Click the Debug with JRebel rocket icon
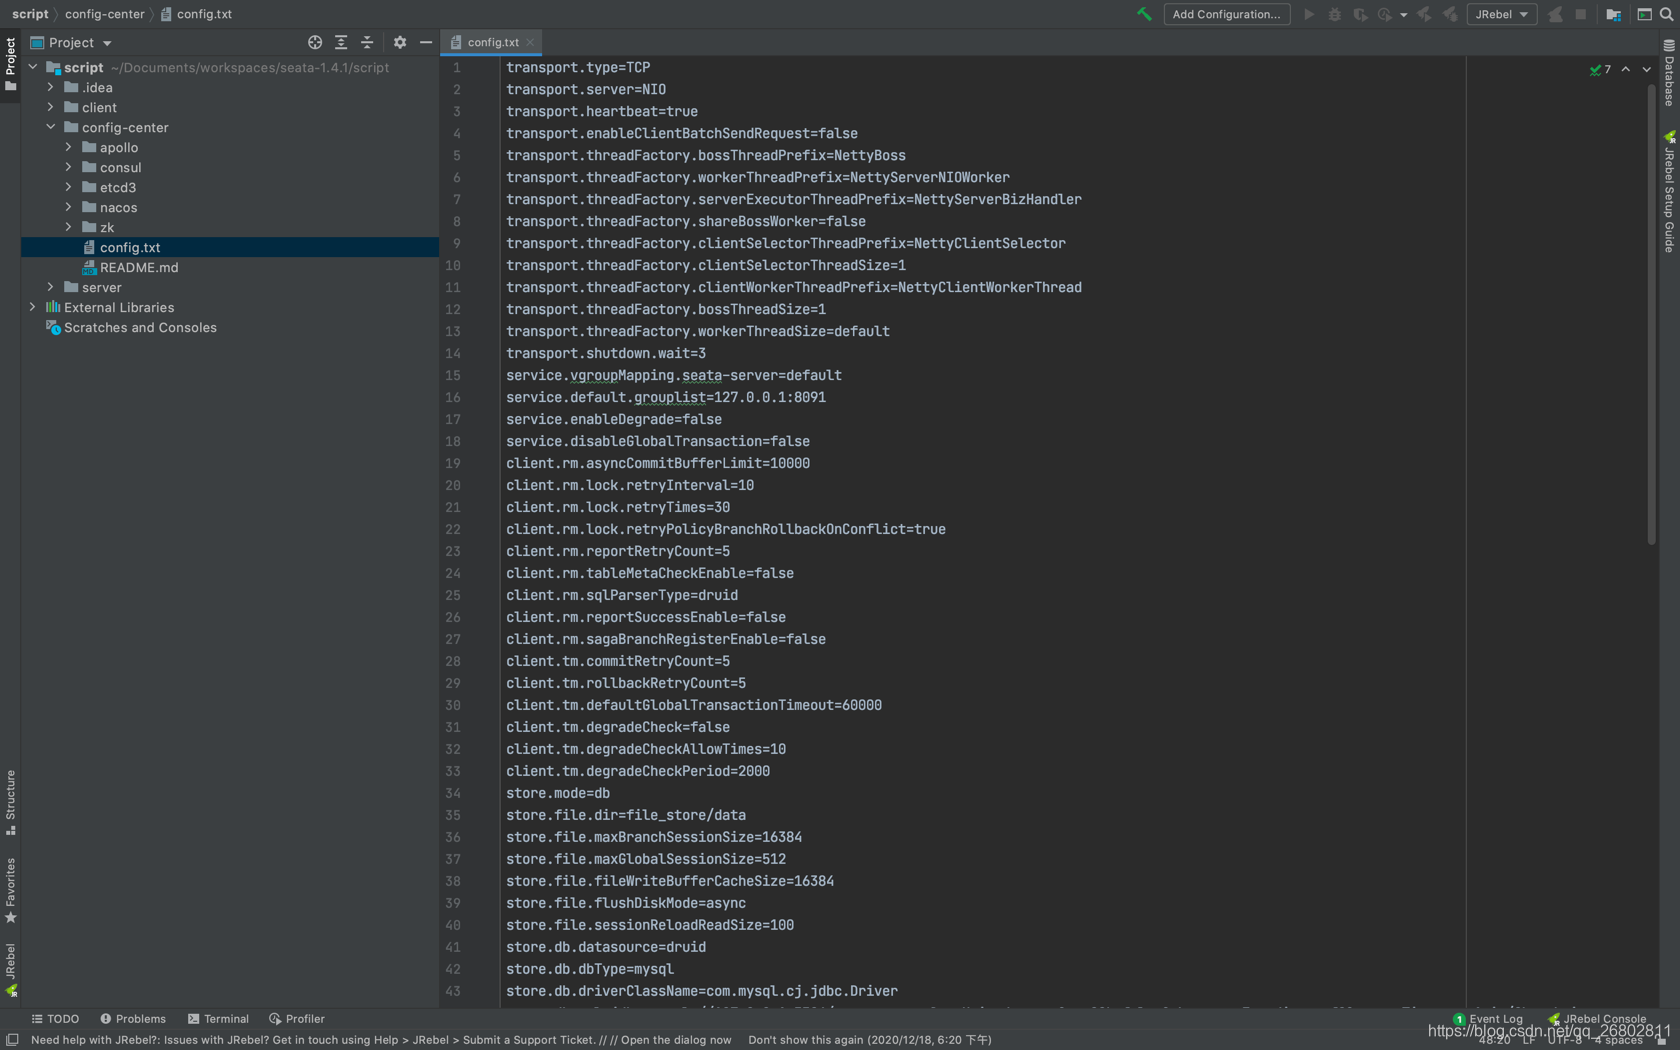This screenshot has width=1680, height=1050. 1450,14
